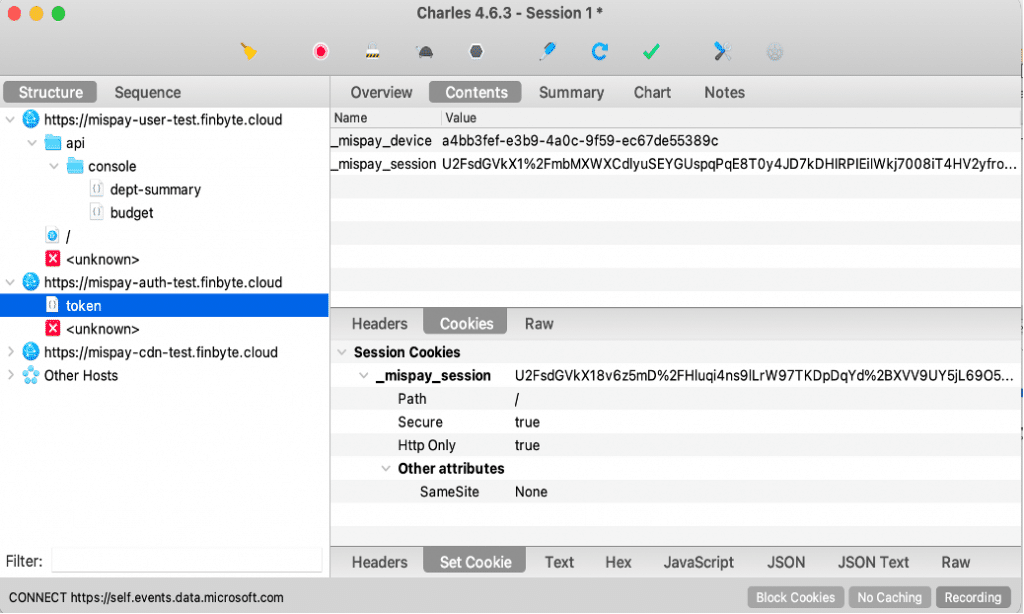
Task: Validate the response with the green checkmark icon
Action: (651, 50)
